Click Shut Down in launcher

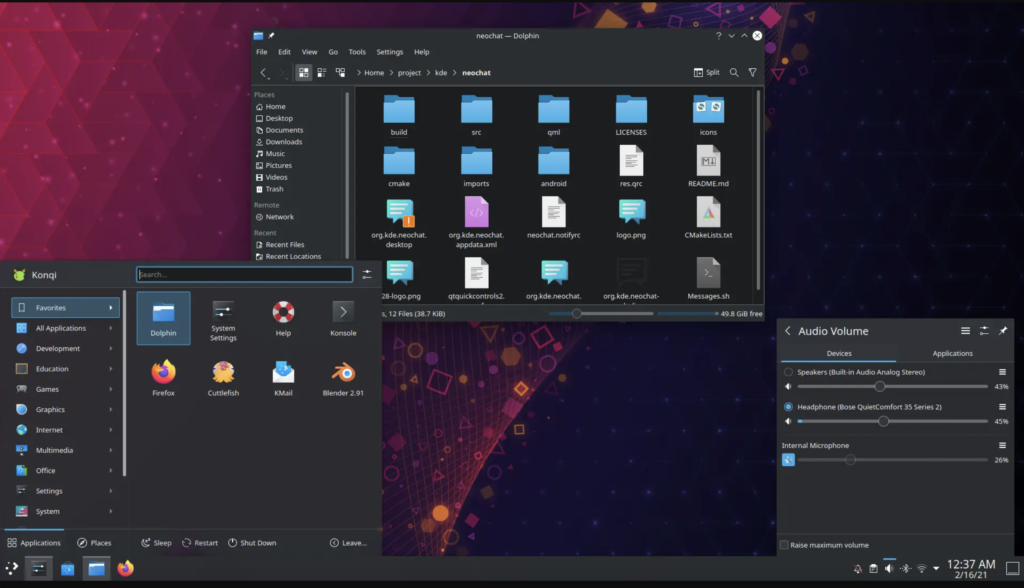tap(252, 543)
